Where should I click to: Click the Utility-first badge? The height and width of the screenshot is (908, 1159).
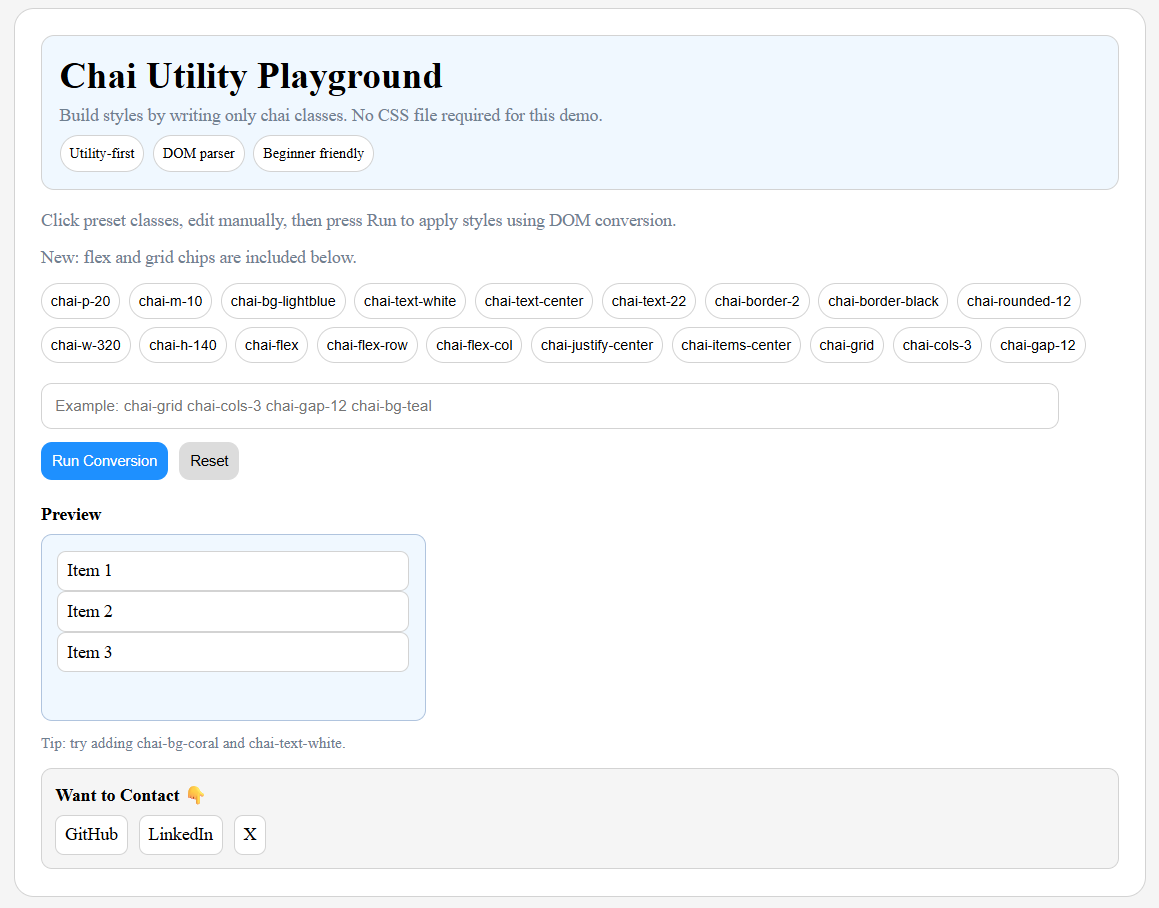[x=102, y=153]
